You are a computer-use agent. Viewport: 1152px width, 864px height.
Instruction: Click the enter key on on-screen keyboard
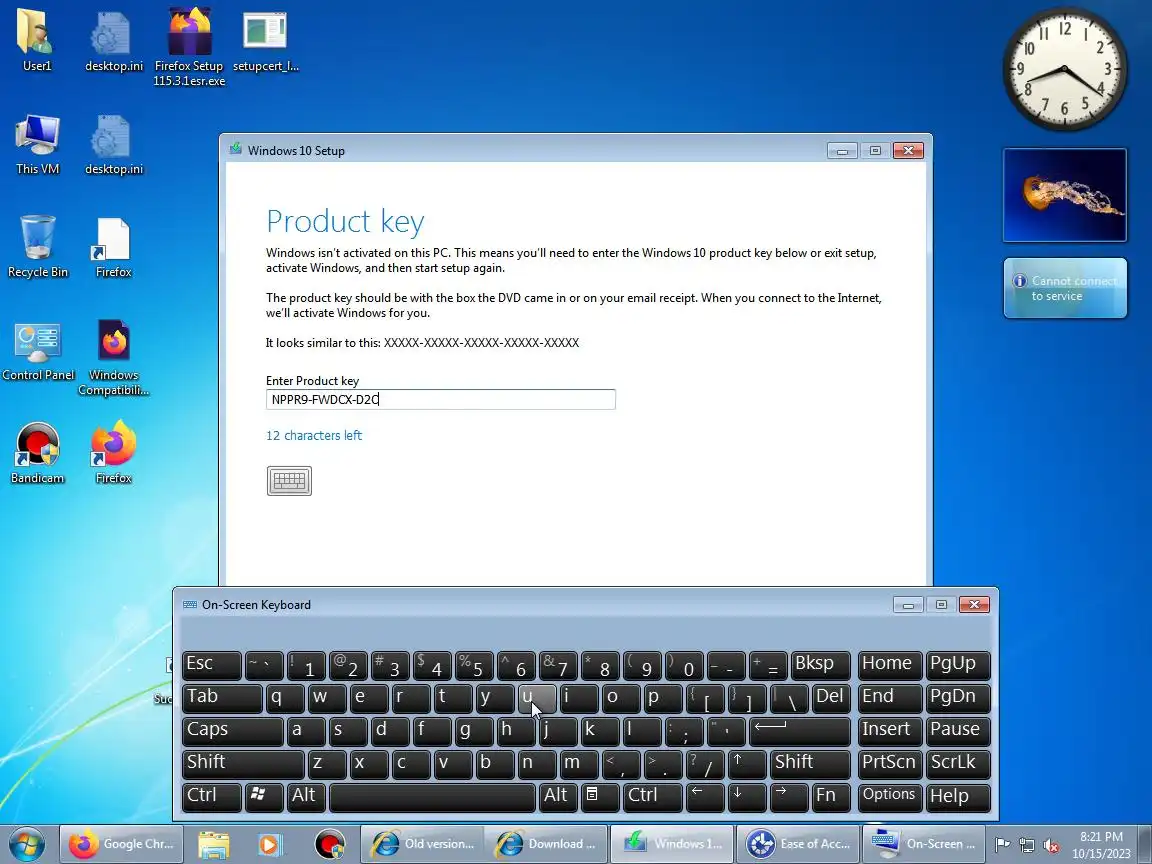pos(800,731)
